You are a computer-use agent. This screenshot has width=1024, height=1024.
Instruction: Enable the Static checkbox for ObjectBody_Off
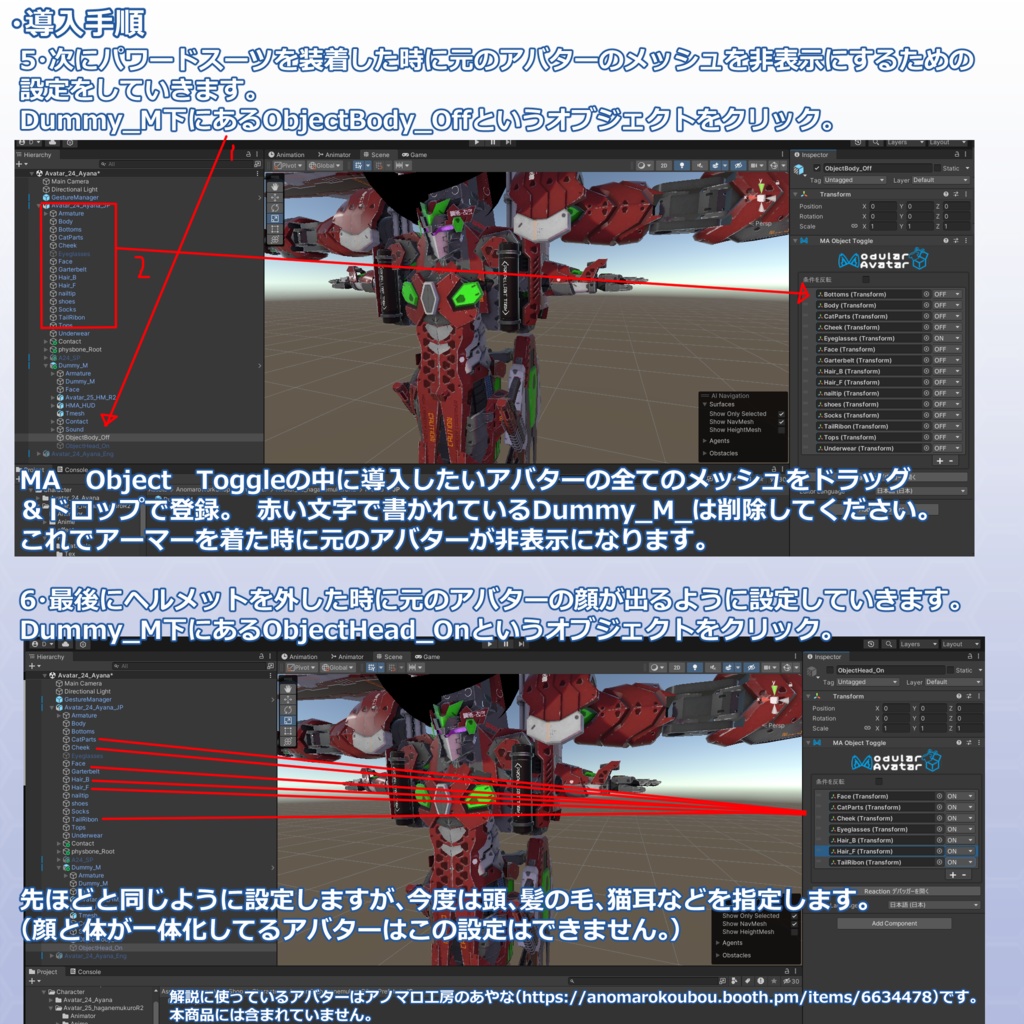(x=939, y=169)
